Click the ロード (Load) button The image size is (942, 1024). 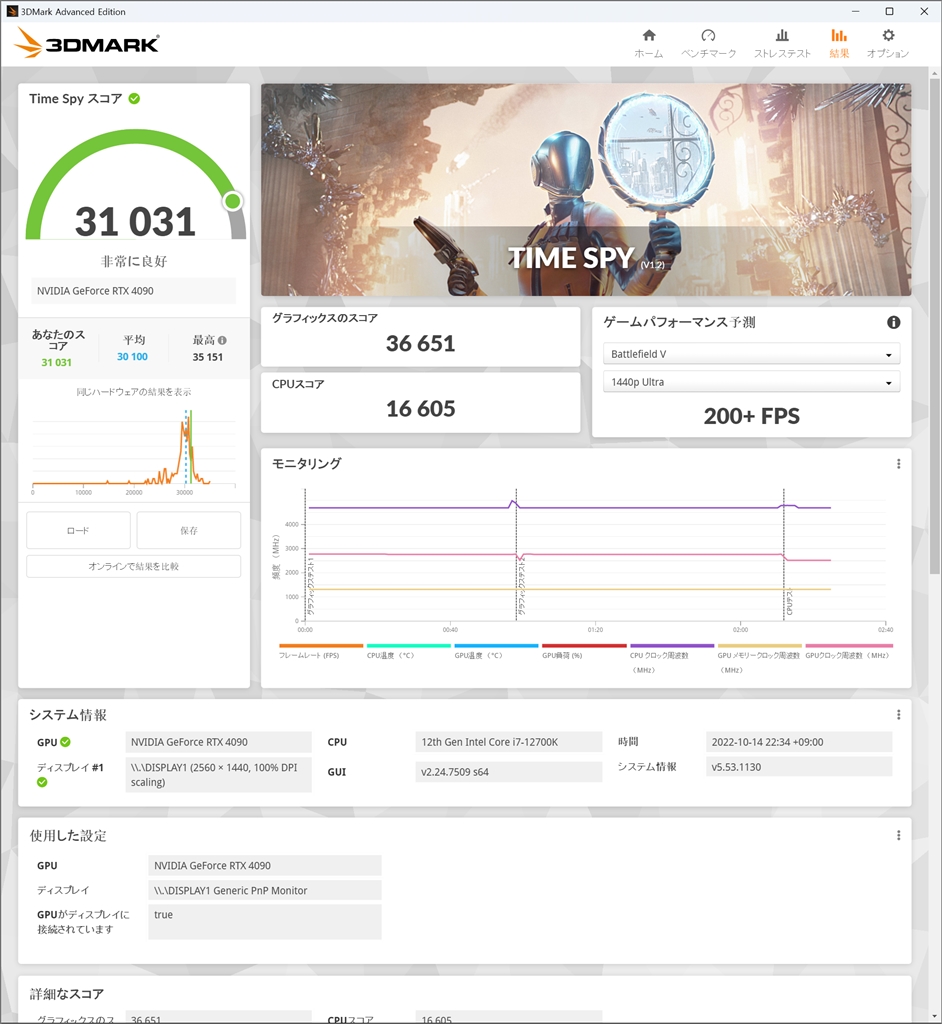pos(78,530)
